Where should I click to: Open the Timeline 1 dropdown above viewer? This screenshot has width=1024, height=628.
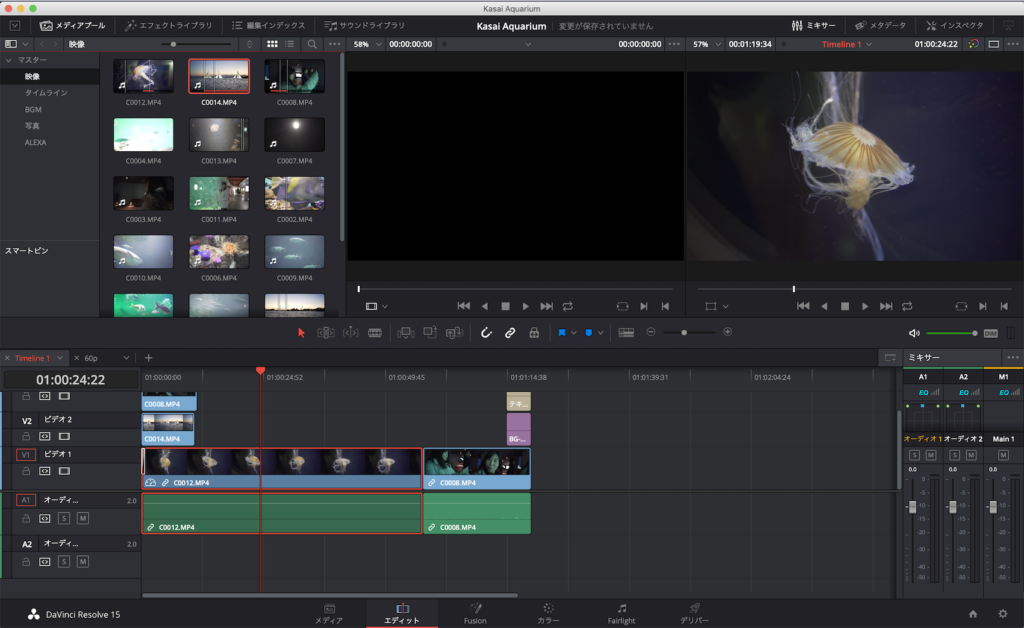coord(846,45)
